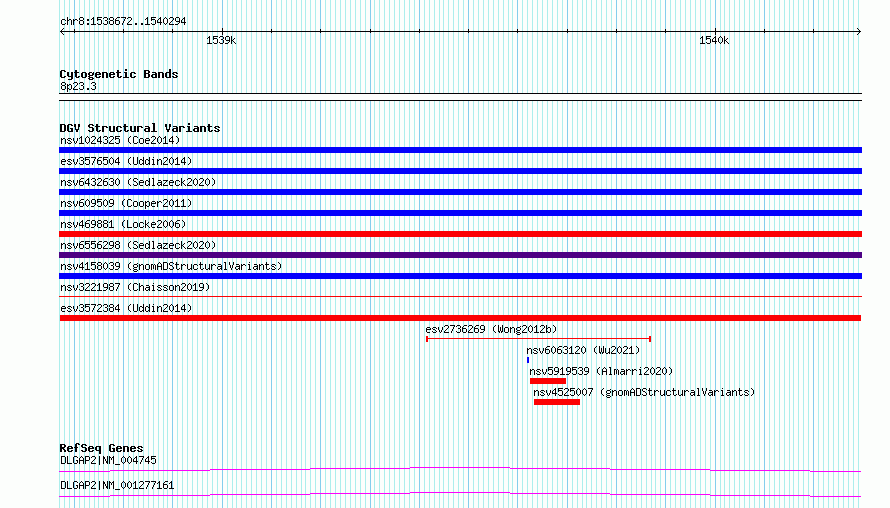
Task: Open the nsv6556298 (Sedlazeck2020) variant label
Action: point(138,245)
